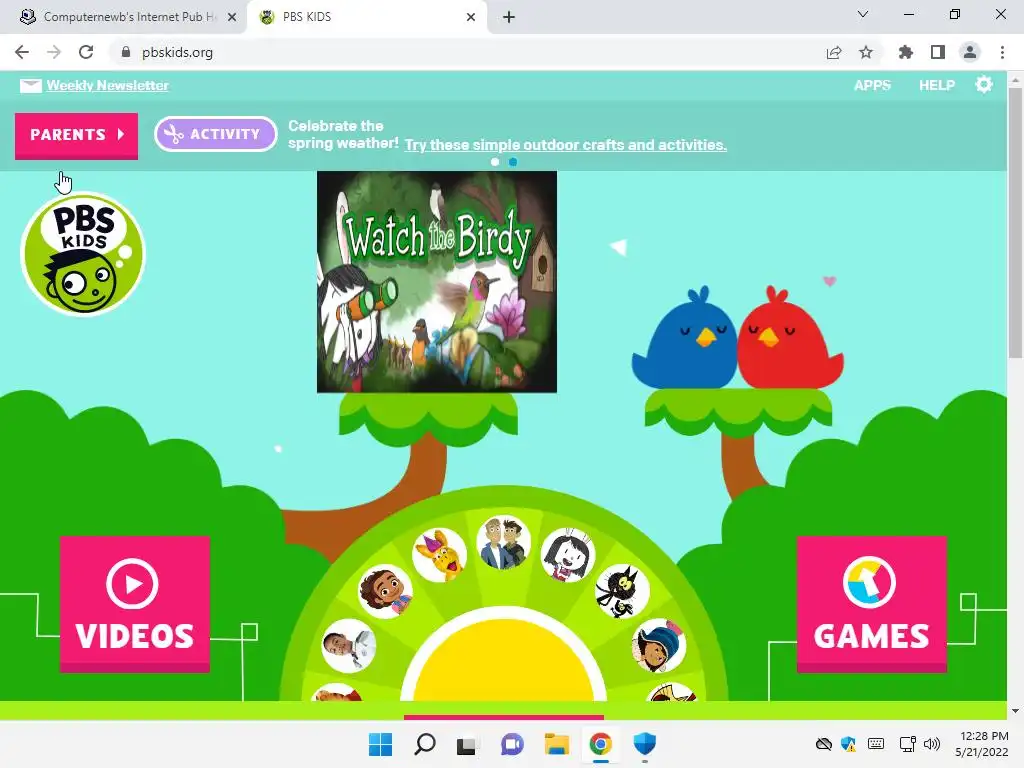Screen dimensions: 1024x768
Task: Click the ACTIVITY scissors badge
Action: coord(216,134)
